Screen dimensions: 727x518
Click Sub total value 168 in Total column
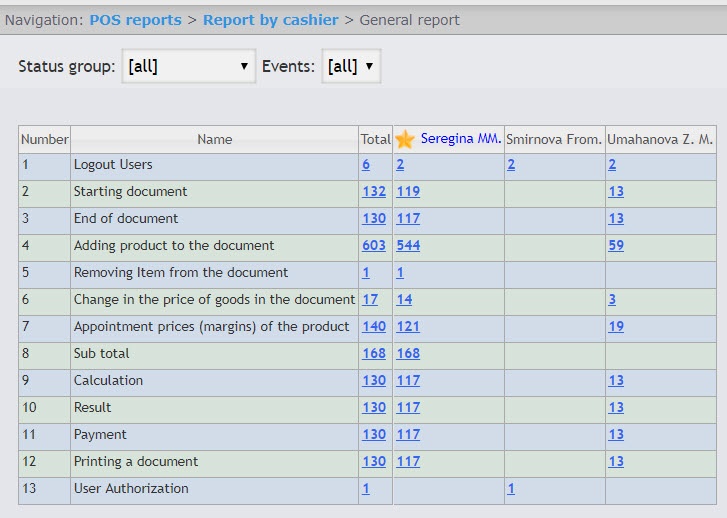(373, 353)
